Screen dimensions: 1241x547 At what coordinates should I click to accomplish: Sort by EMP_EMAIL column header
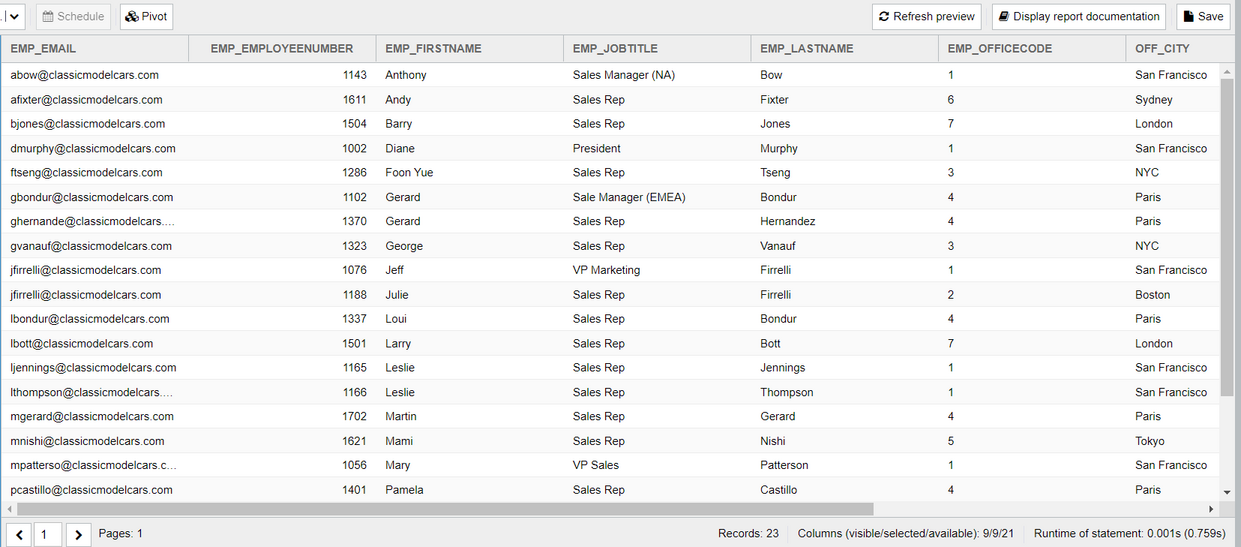point(43,48)
